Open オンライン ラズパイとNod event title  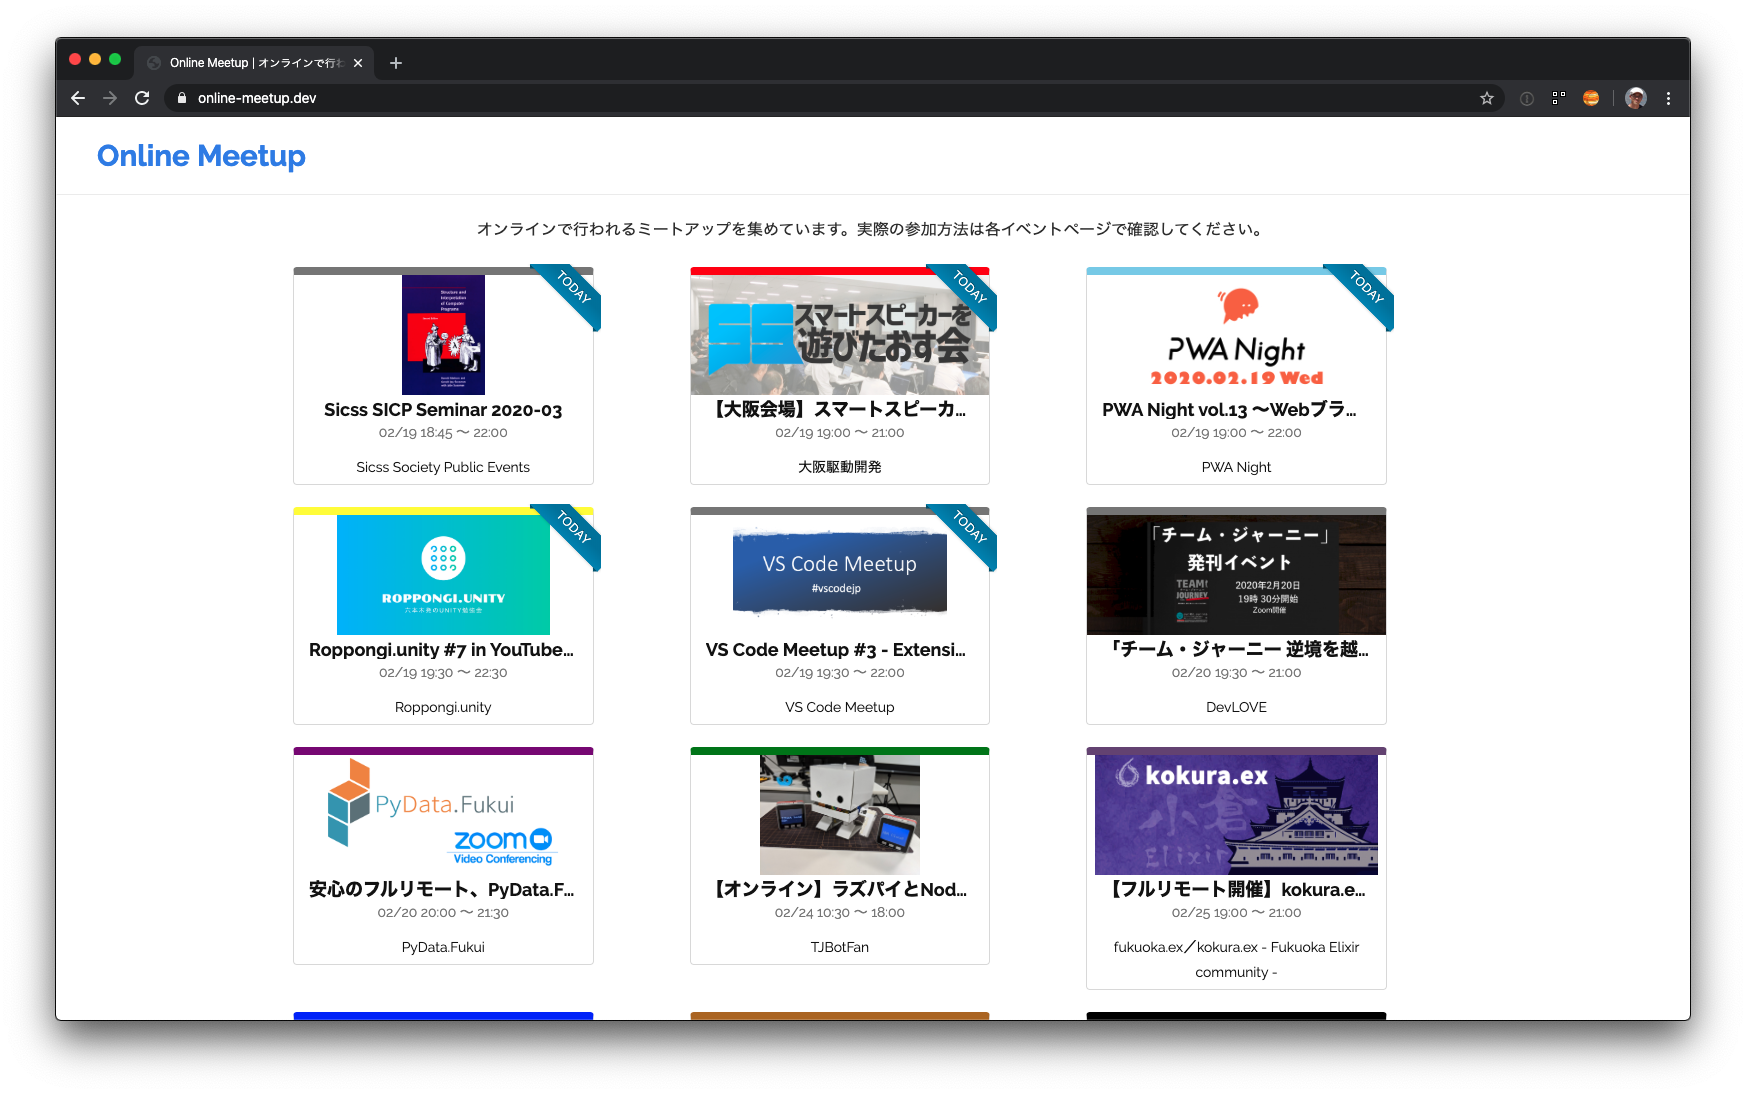point(840,890)
